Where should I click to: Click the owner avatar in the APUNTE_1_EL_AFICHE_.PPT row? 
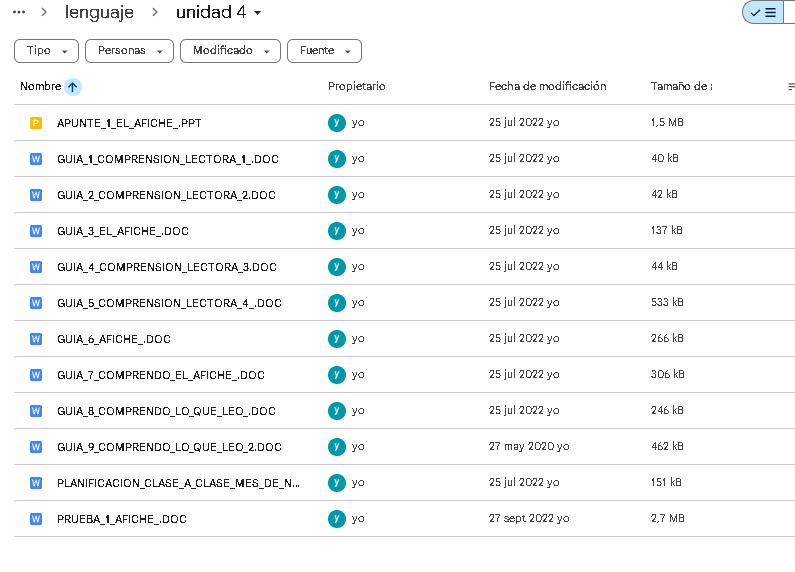pos(337,123)
